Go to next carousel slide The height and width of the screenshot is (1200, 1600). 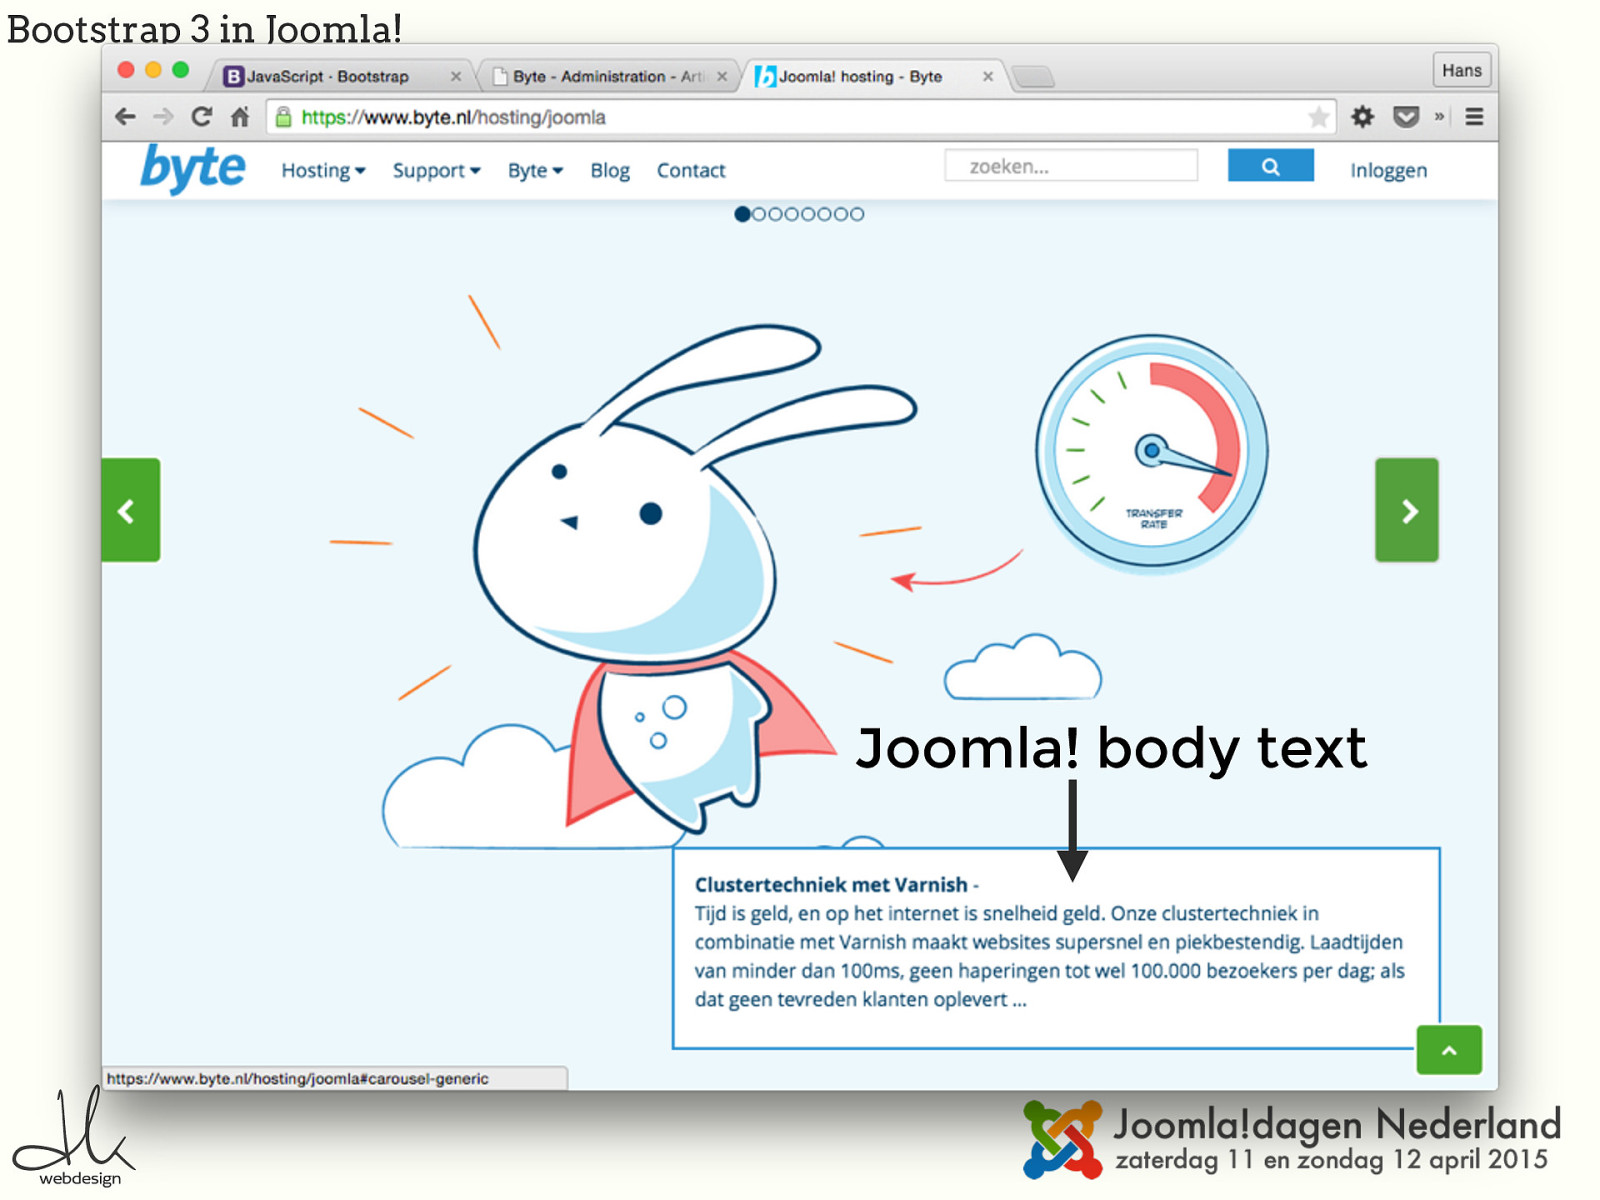click(1407, 511)
